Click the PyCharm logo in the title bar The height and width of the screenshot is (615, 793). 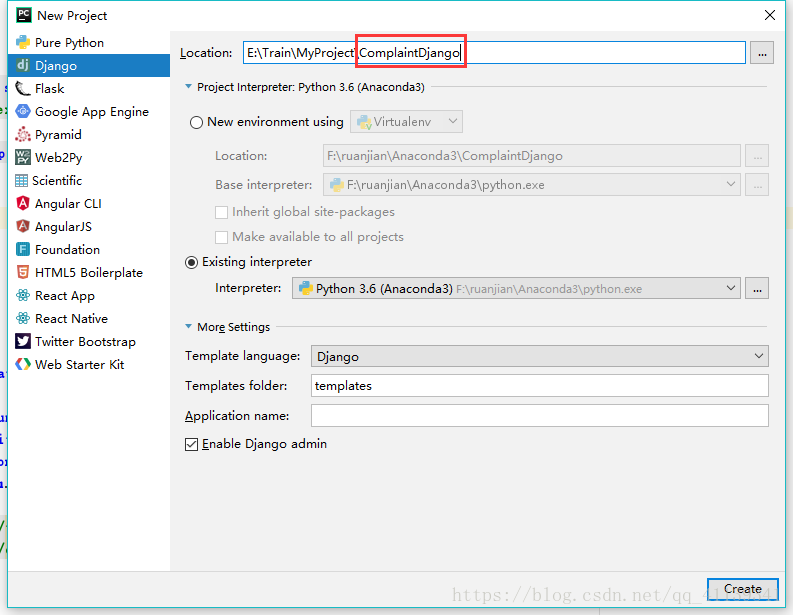tap(24, 15)
